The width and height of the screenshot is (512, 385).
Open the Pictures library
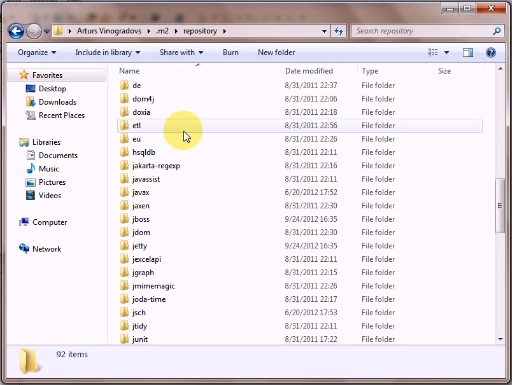tap(52, 182)
